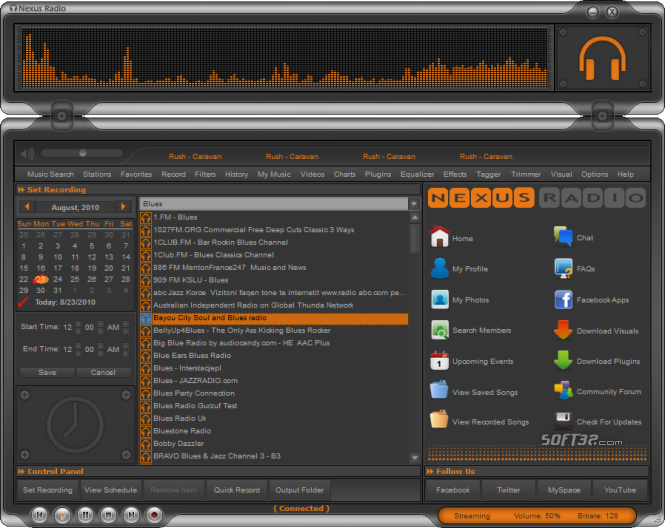The height and width of the screenshot is (528, 665).
Task: Select August 15 in the calendar
Action: click(24, 268)
